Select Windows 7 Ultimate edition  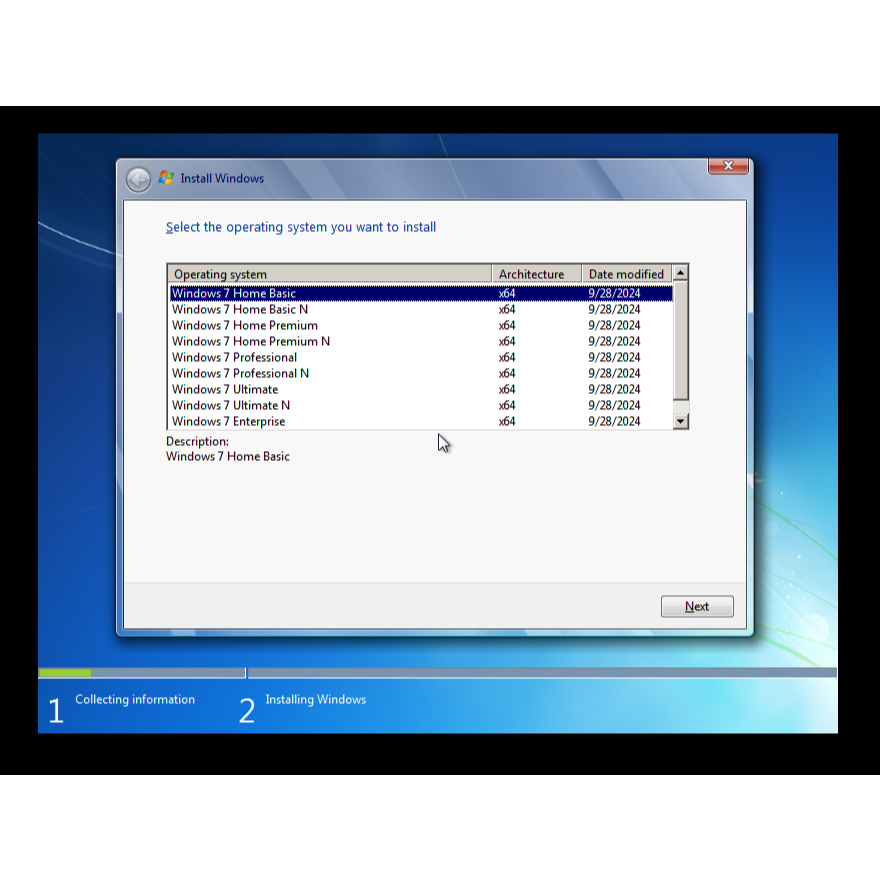(421, 389)
